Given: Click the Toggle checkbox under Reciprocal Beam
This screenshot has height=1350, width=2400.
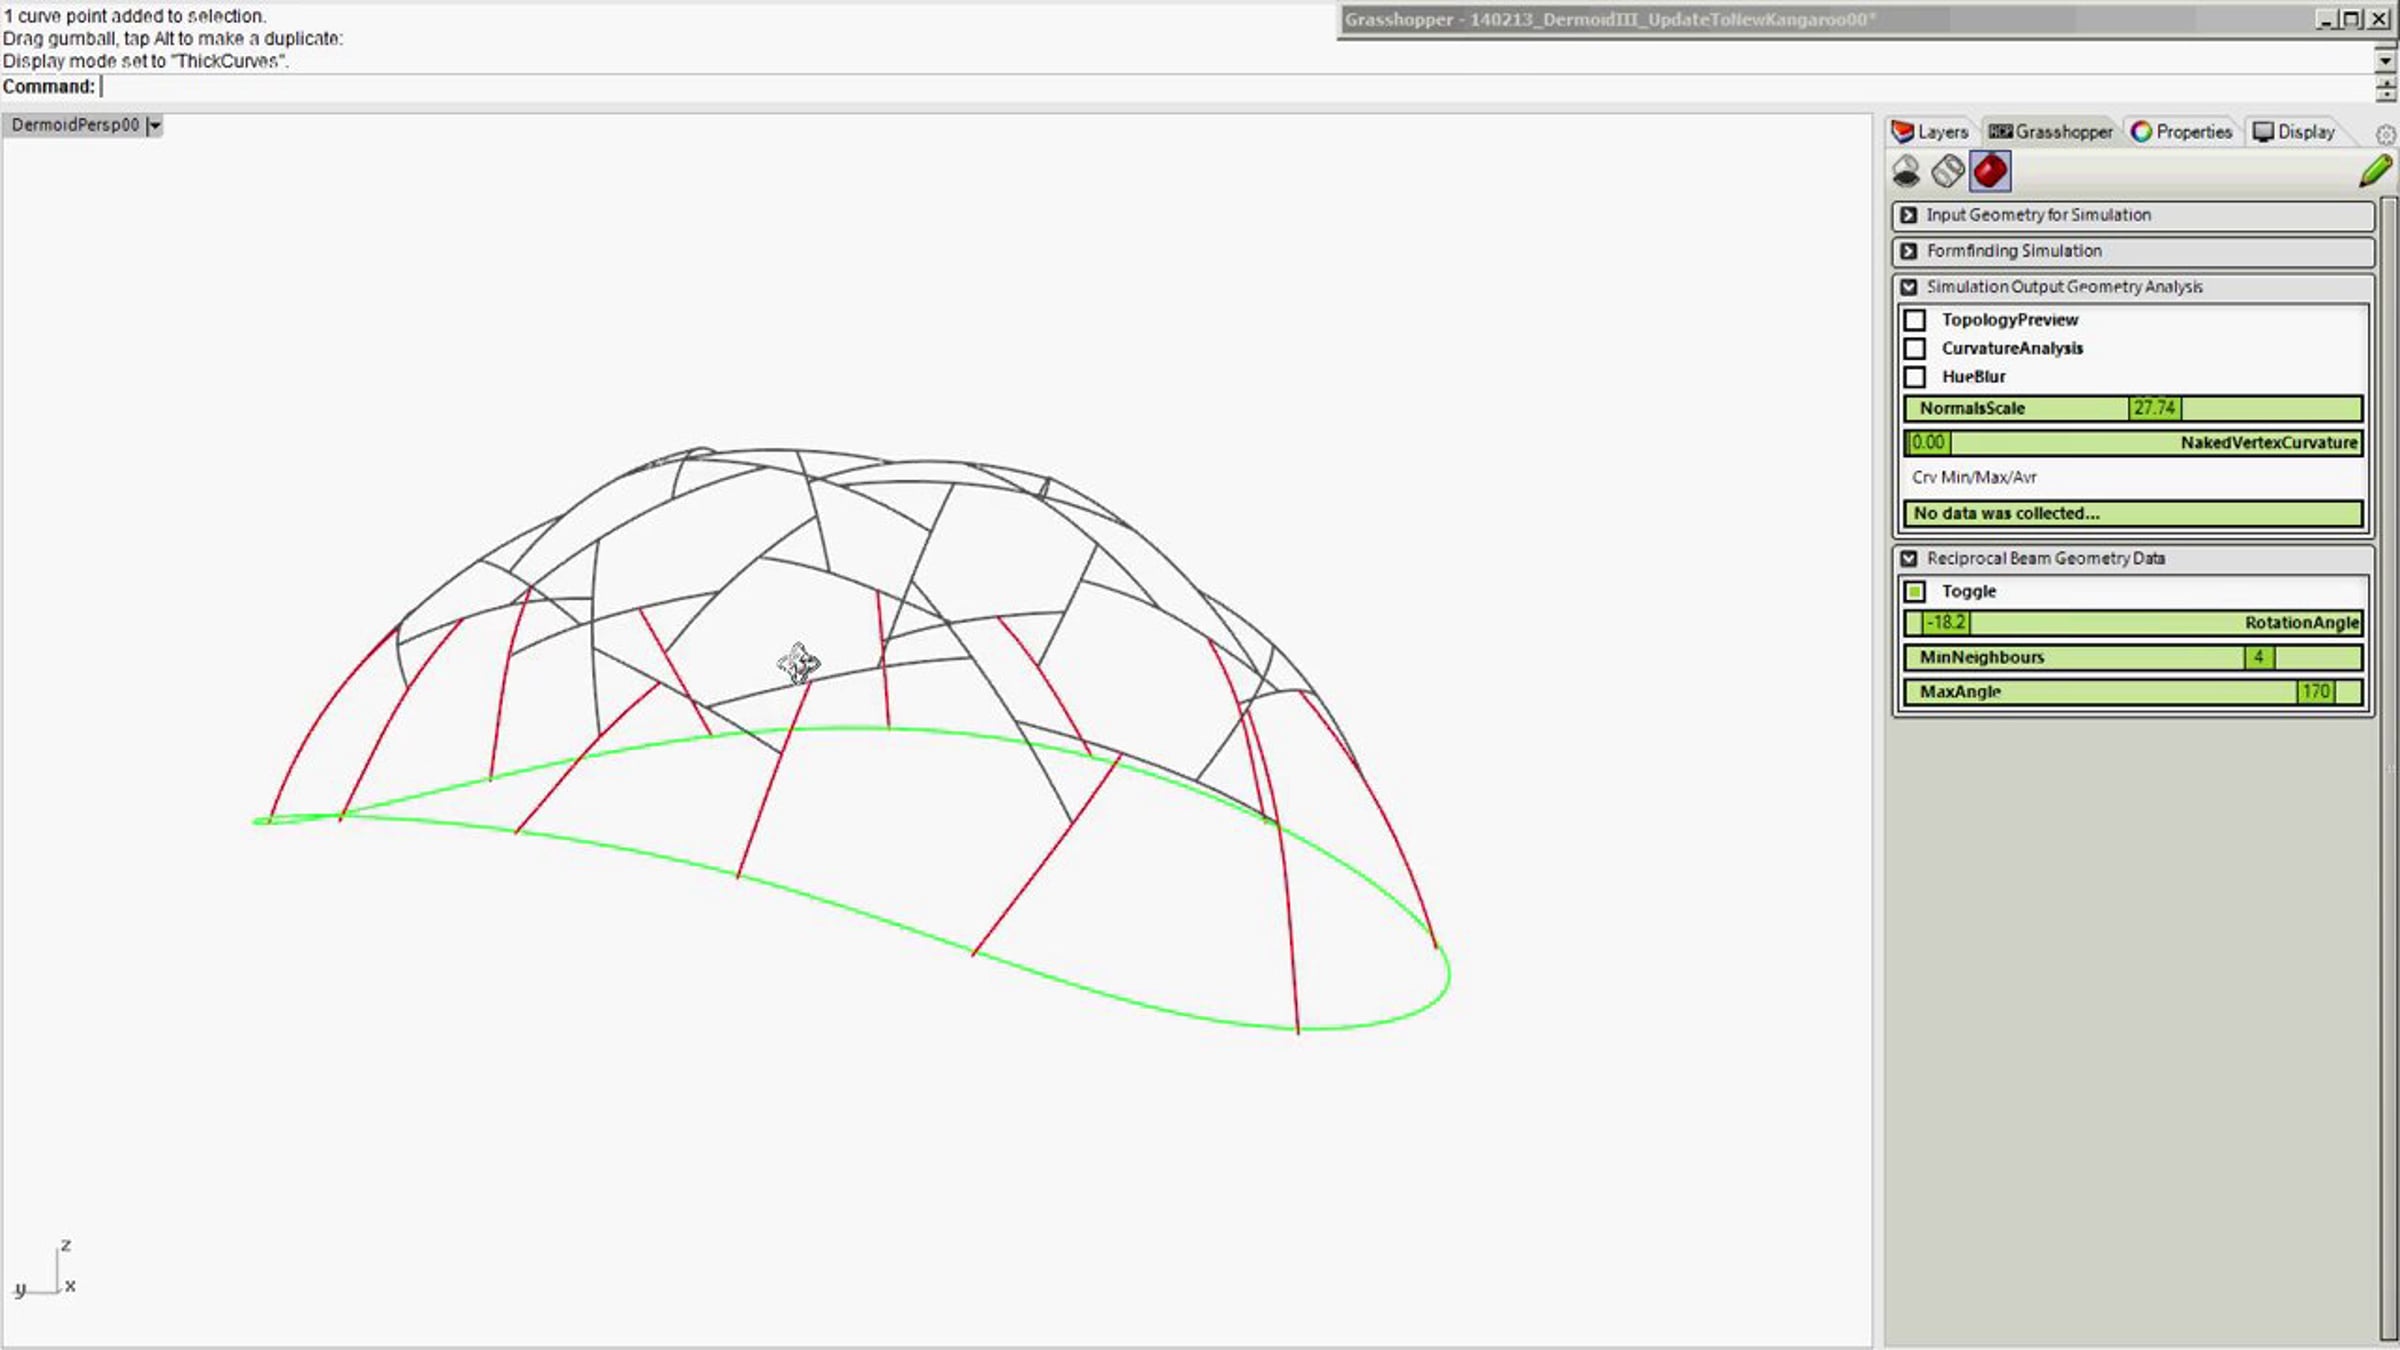Looking at the screenshot, I should (1915, 592).
